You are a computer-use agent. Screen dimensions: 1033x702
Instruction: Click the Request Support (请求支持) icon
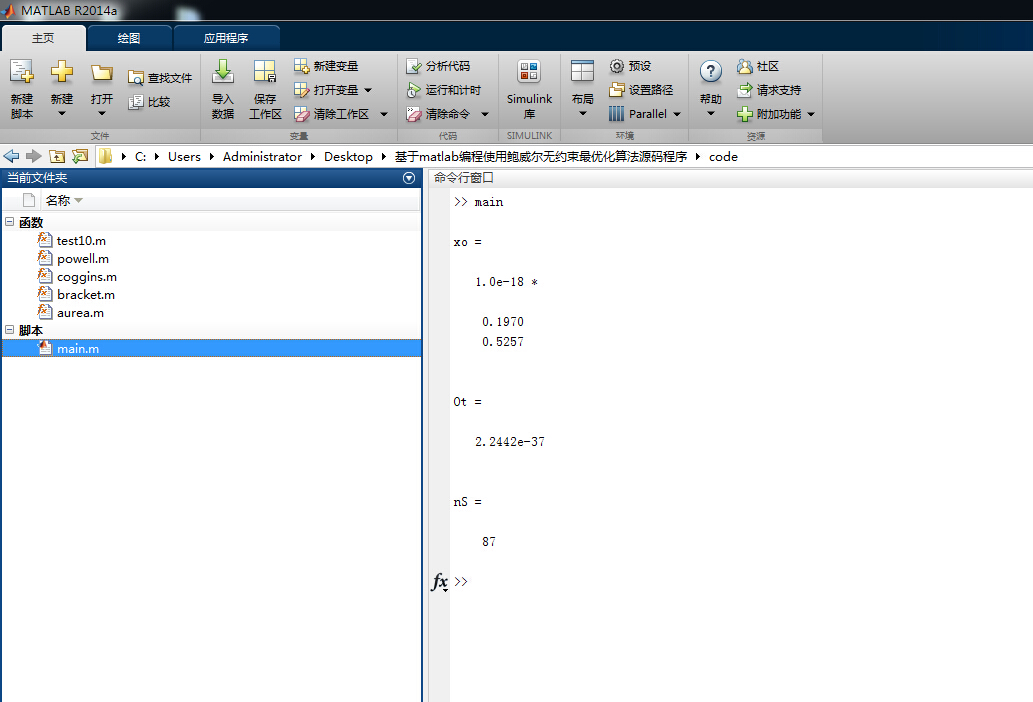(x=744, y=90)
